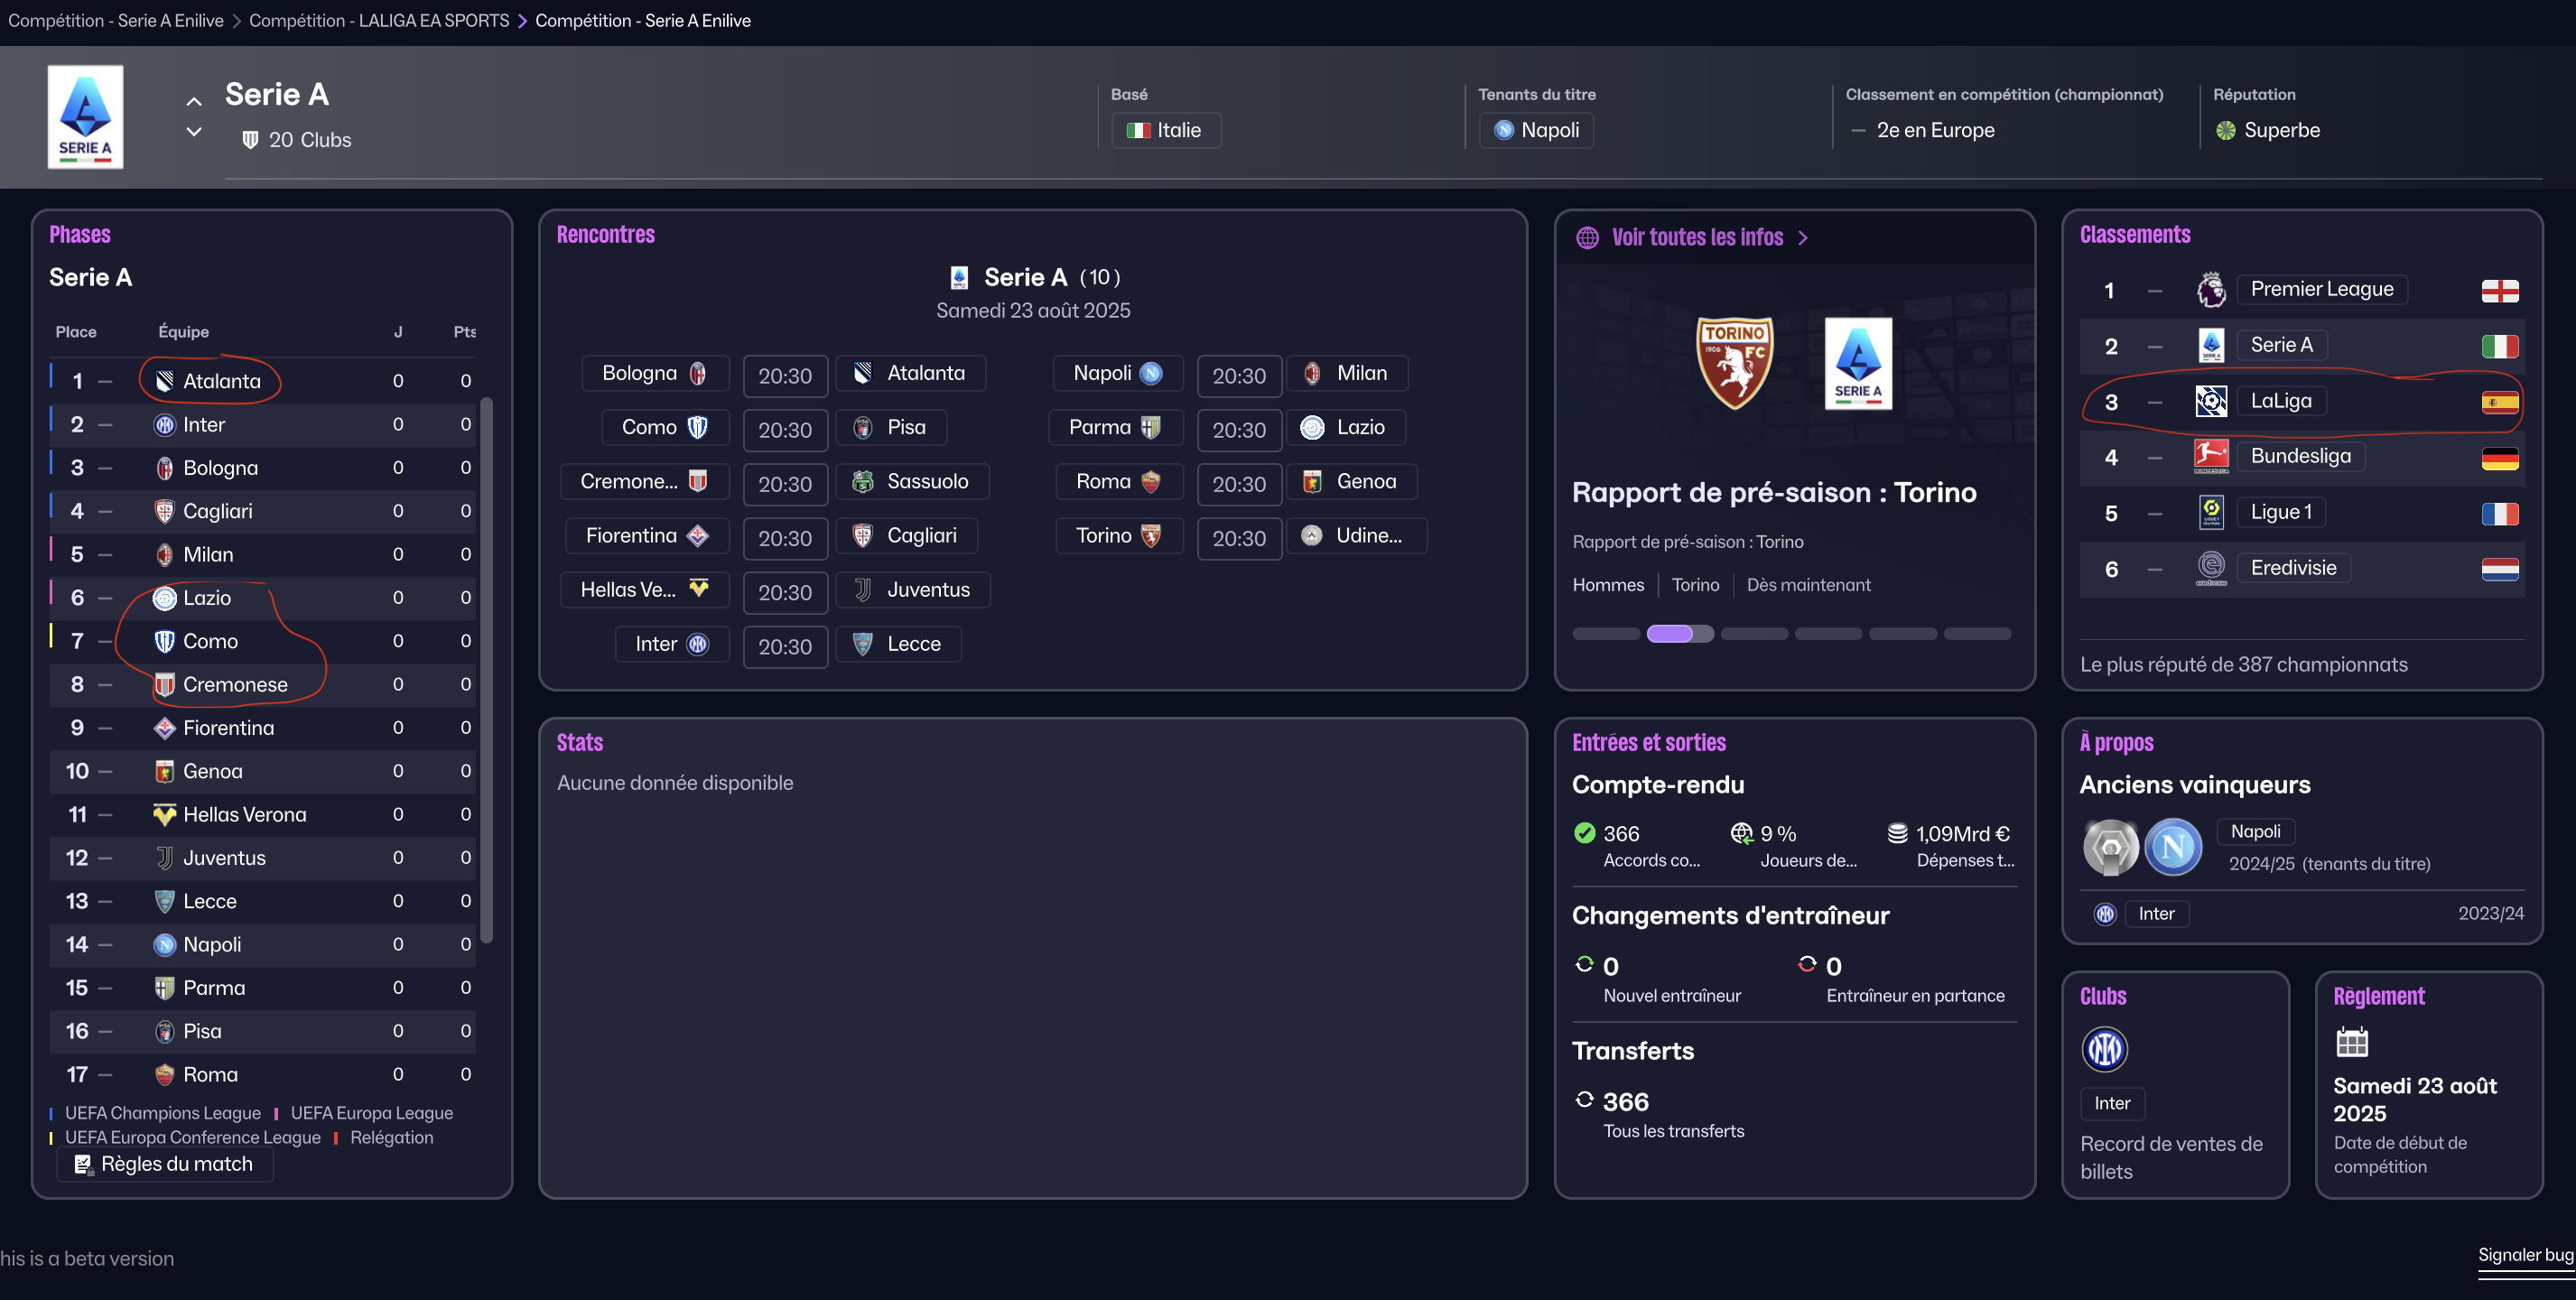This screenshot has height=1300, width=2576.
Task: Click the globe icon beside Voir toutes les infos
Action: tap(1587, 238)
